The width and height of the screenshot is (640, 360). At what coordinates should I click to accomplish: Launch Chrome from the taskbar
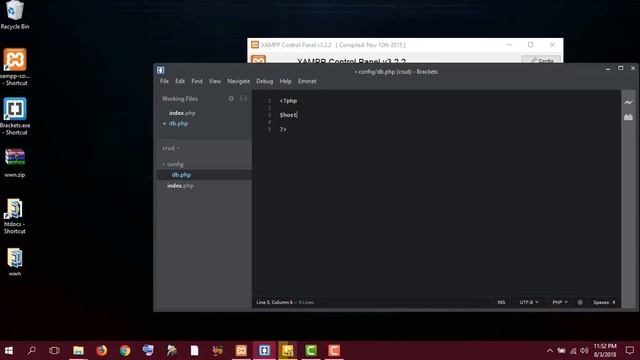125,351
